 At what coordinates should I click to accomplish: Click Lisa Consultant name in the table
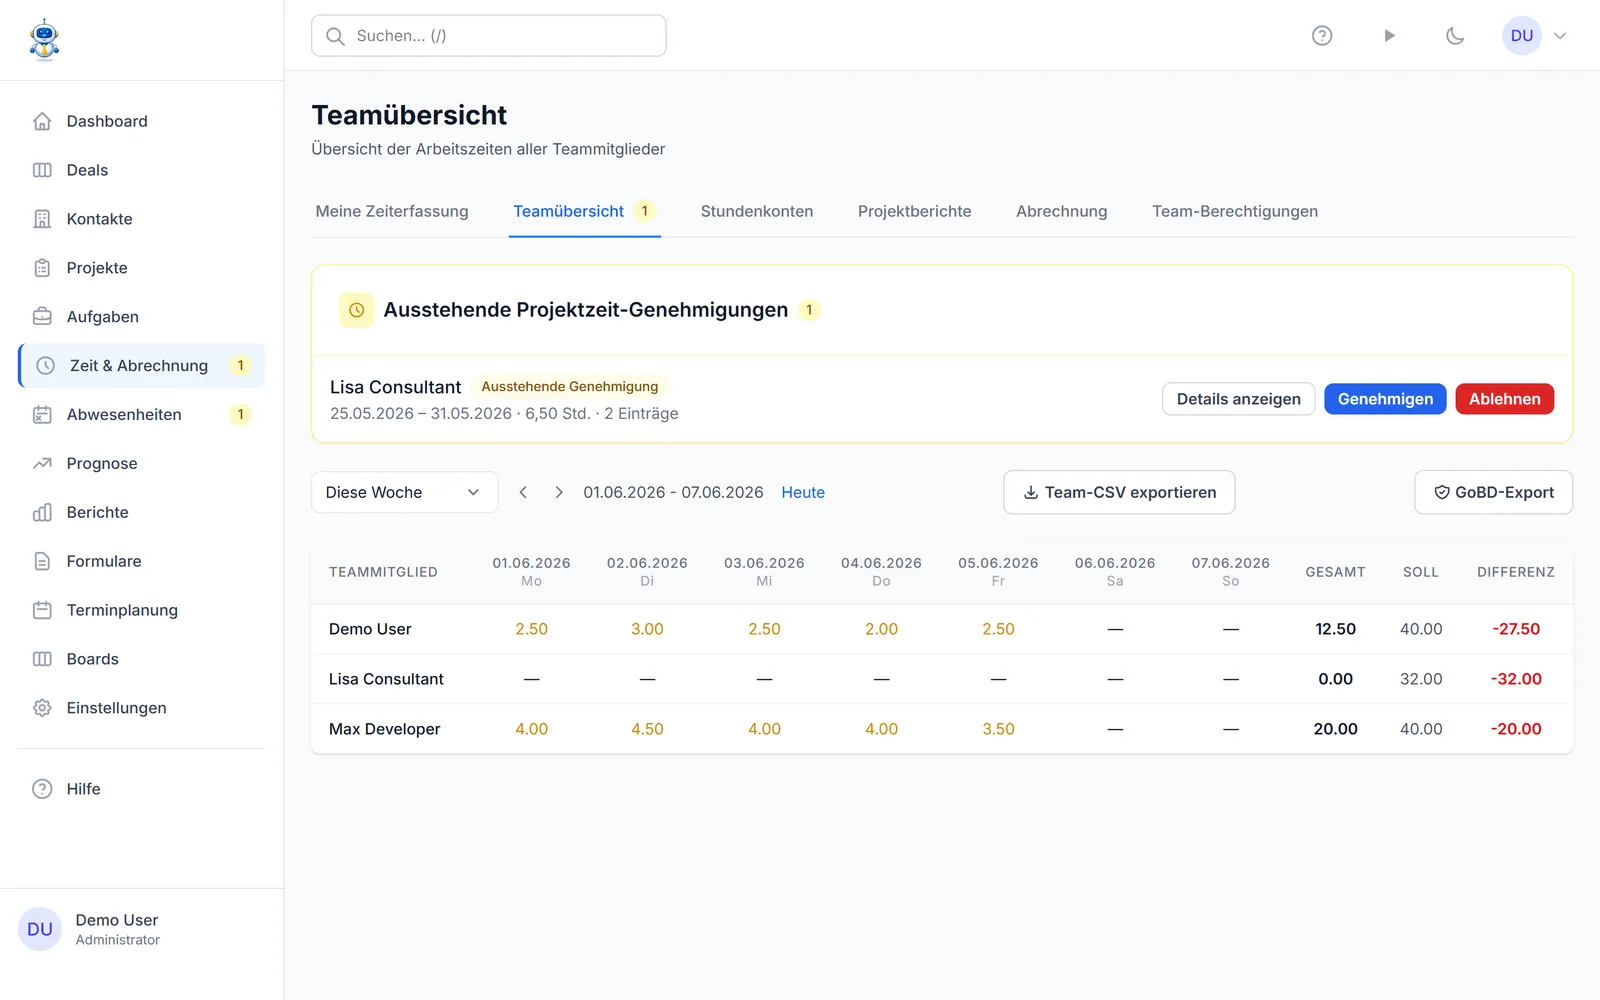[x=386, y=679]
